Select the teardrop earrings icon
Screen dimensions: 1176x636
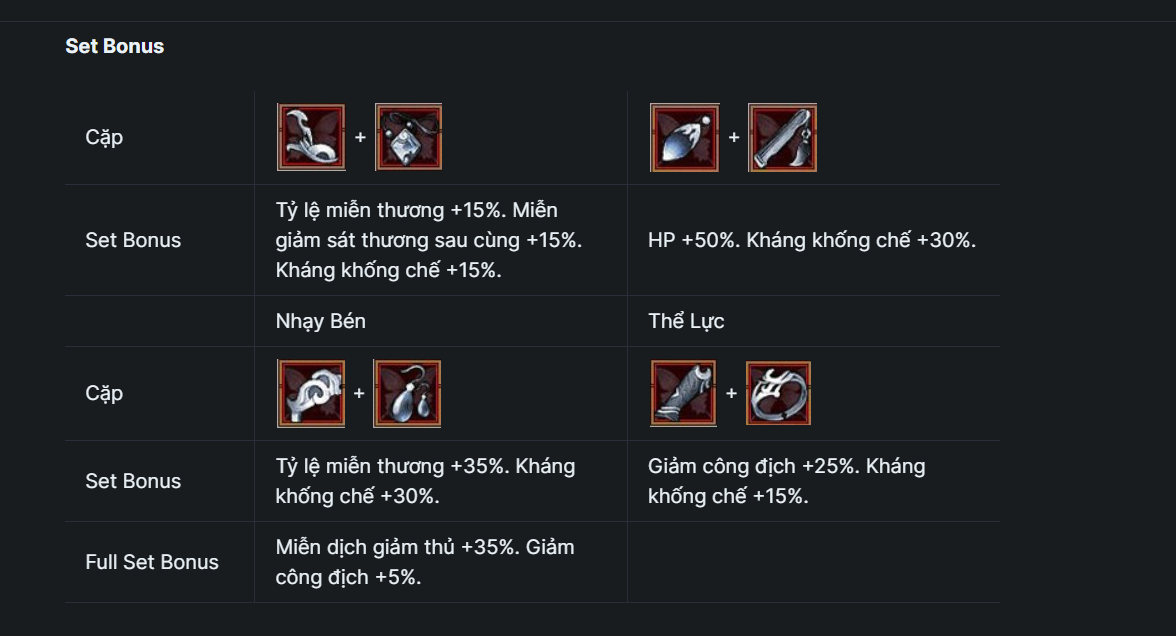pyautogui.click(x=407, y=393)
